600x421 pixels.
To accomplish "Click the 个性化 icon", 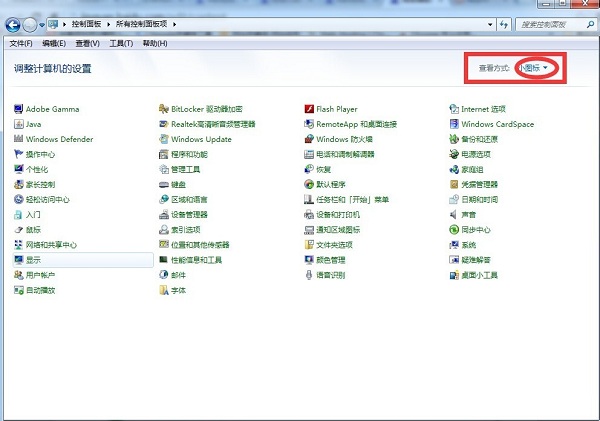I will pos(18,169).
